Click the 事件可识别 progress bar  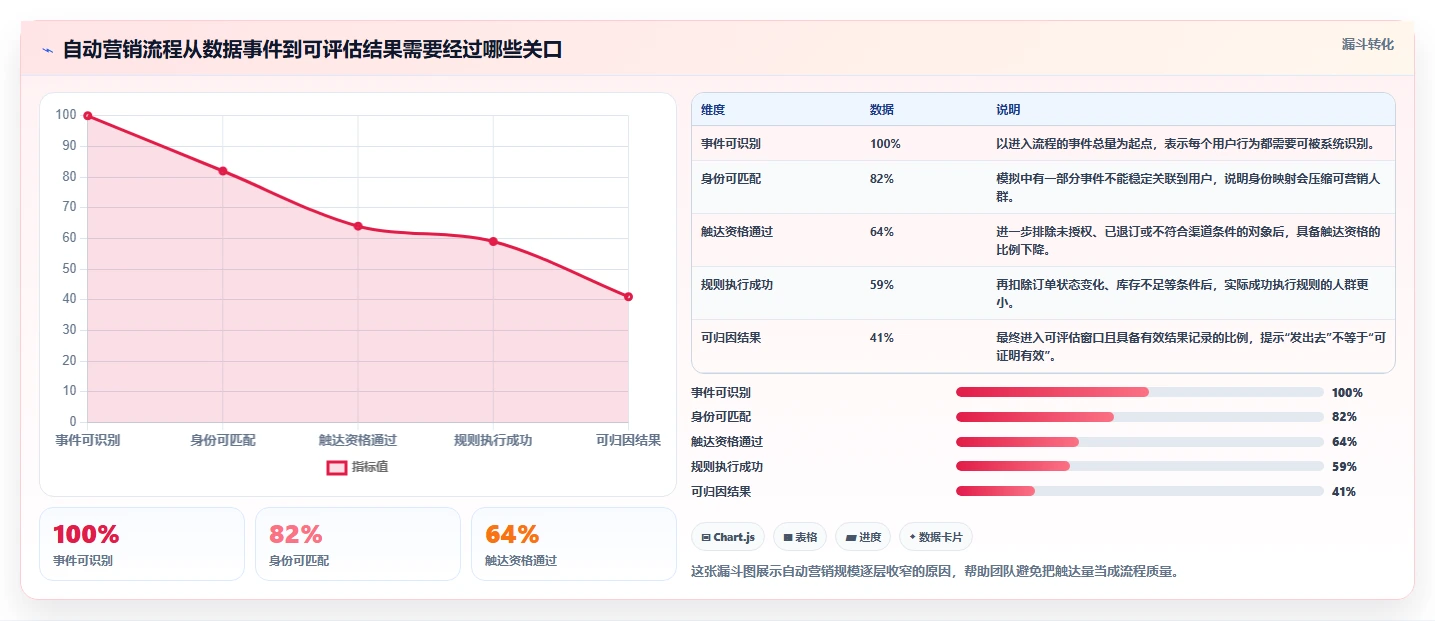(x=1139, y=392)
